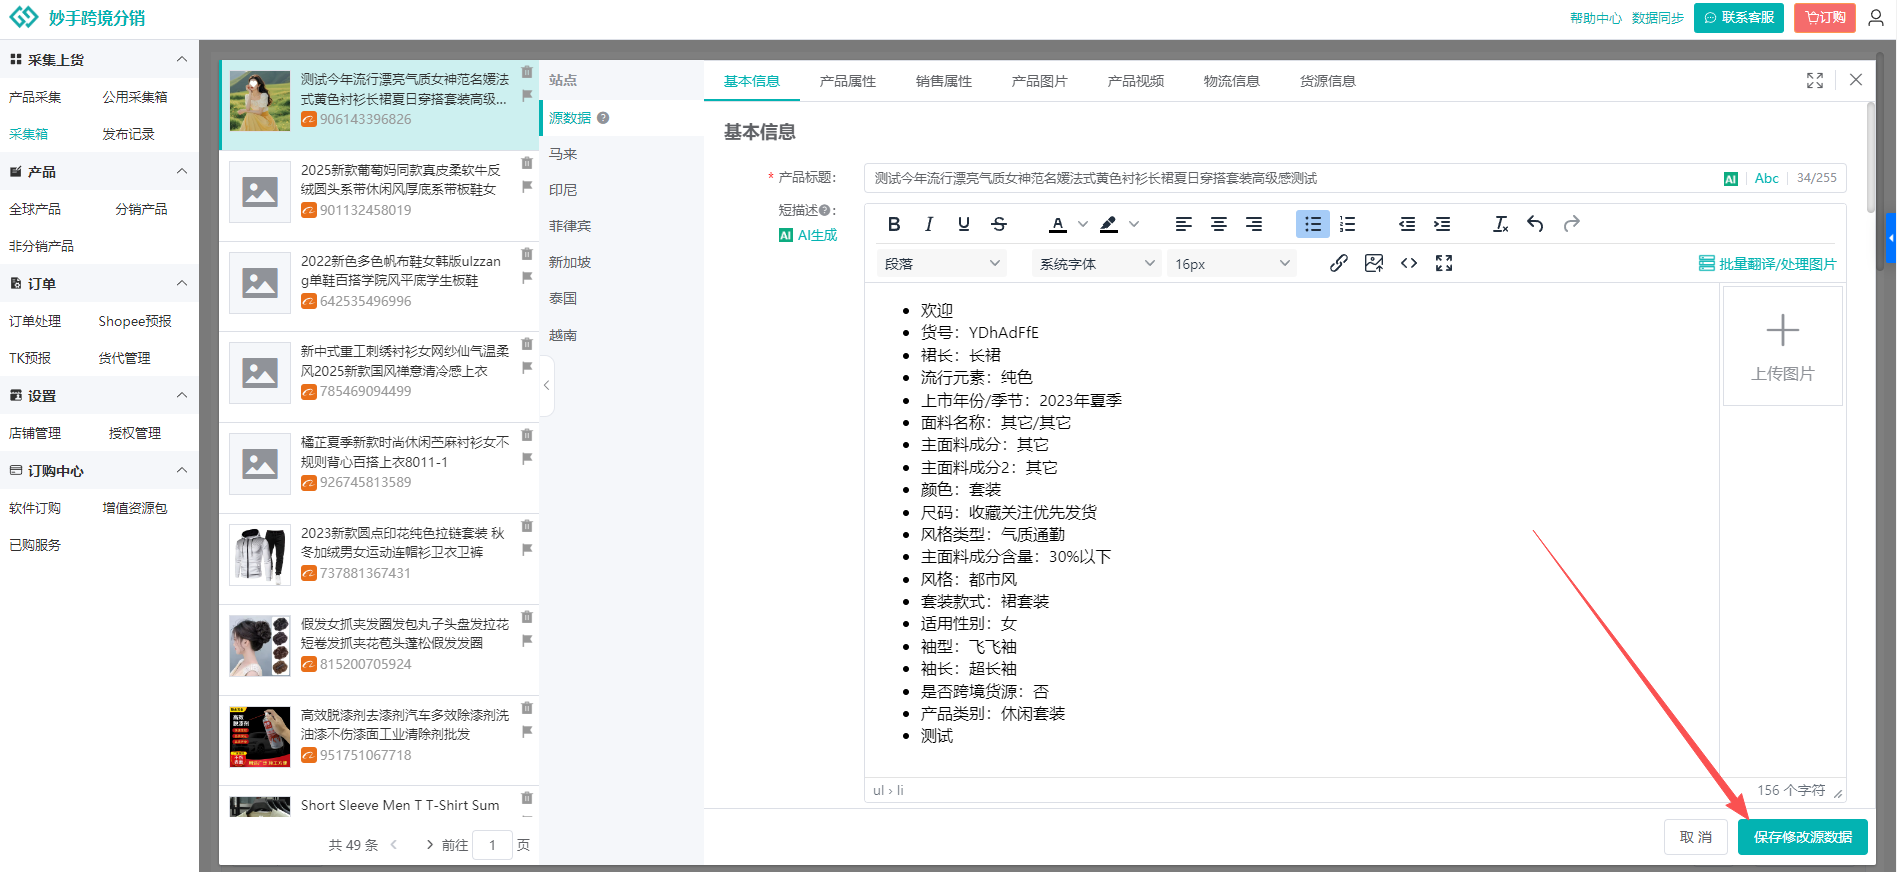Click the insert link icon
This screenshot has width=1897, height=872.
[x=1338, y=263]
